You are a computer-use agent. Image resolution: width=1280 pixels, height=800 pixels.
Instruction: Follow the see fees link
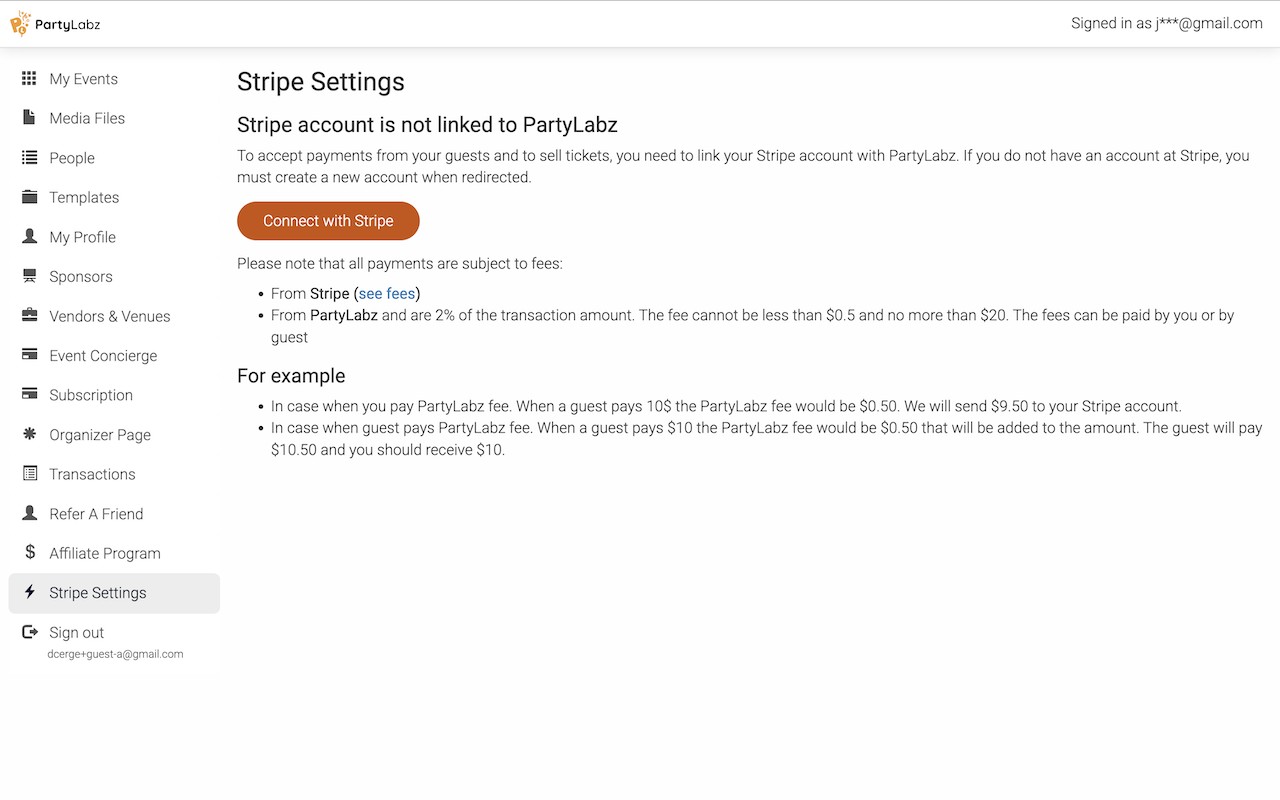coord(387,294)
